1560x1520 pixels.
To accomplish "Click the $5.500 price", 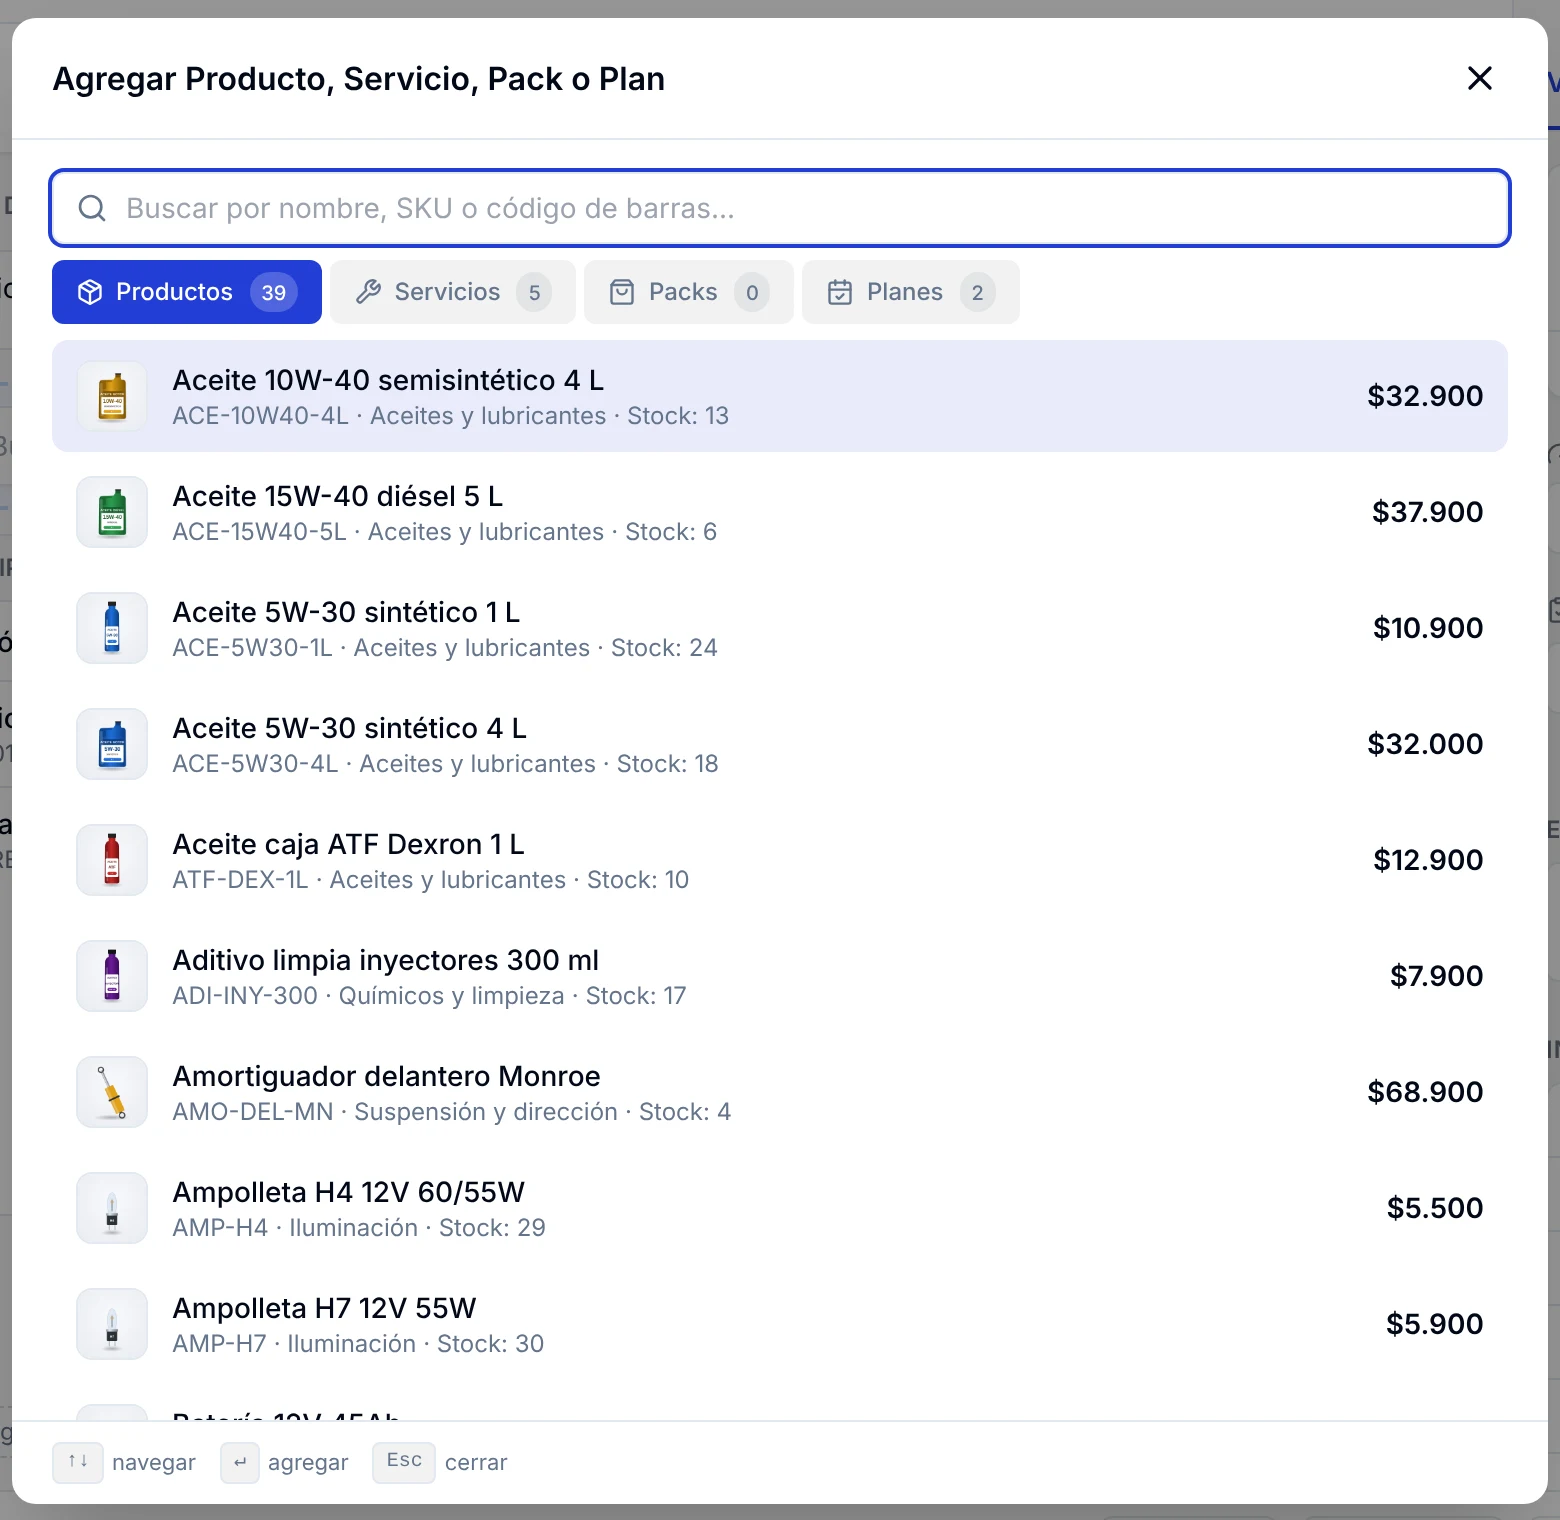I will pyautogui.click(x=1435, y=1208).
